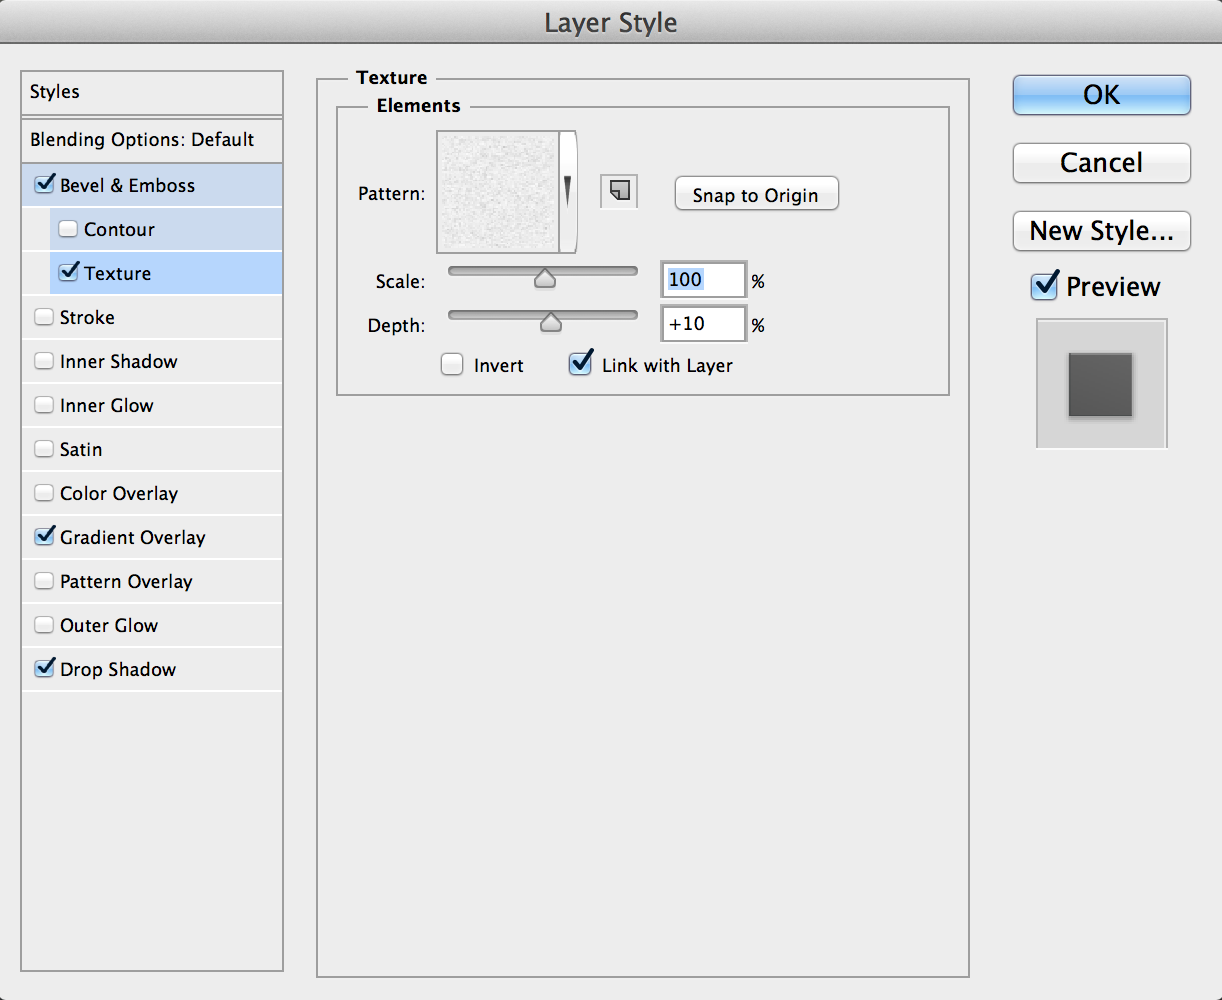Viewport: 1222px width, 1000px height.
Task: Click the Scale slider handle
Action: point(544,279)
